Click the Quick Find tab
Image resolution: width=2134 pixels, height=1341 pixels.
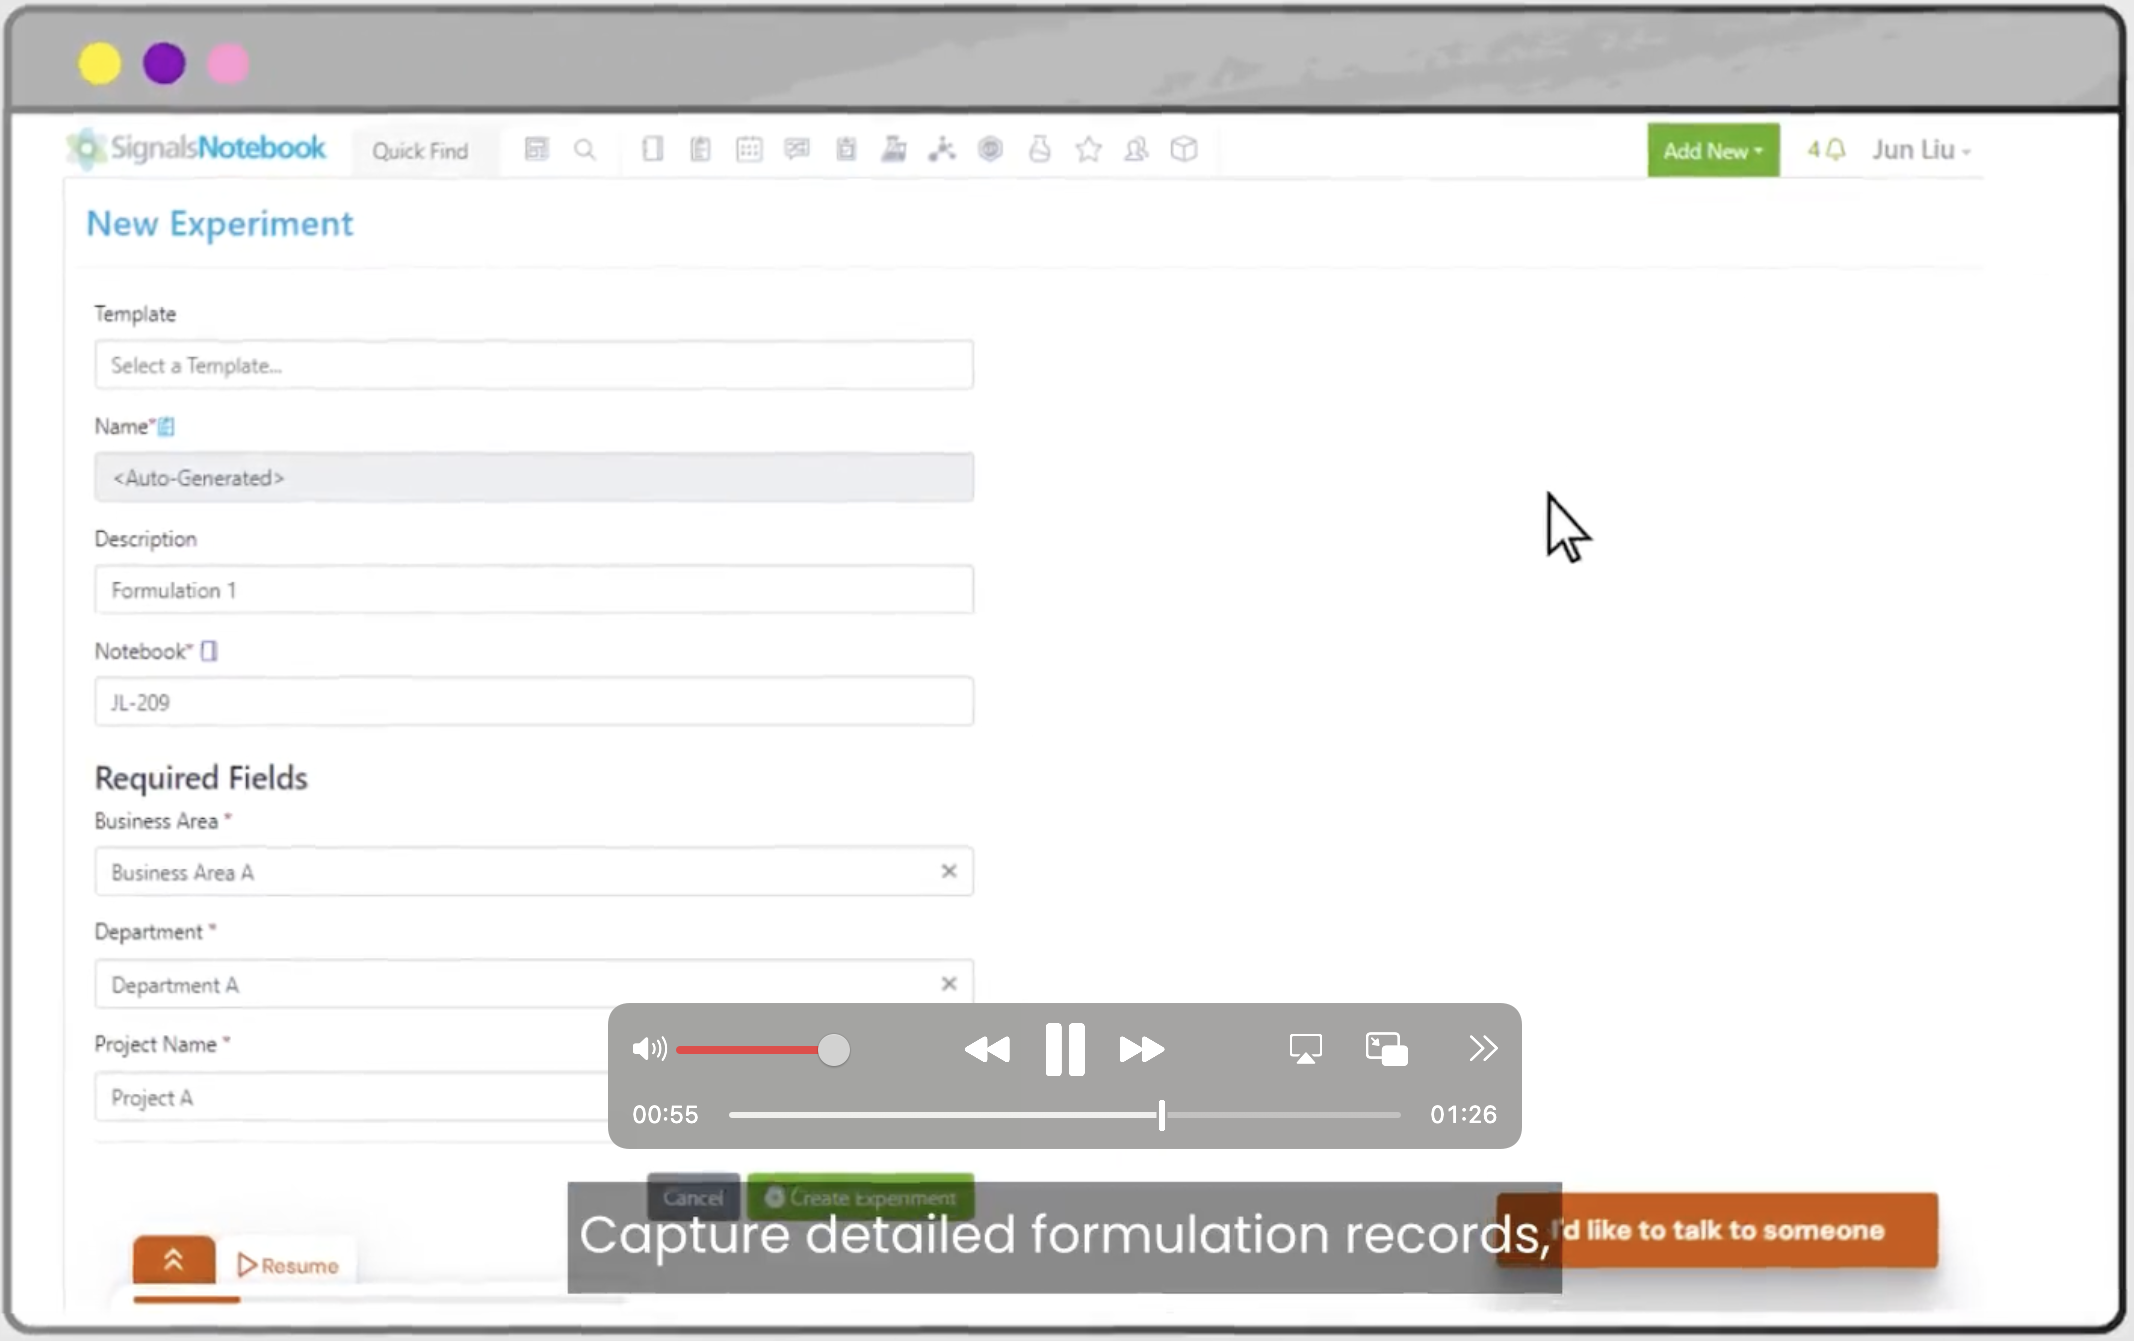pos(420,151)
